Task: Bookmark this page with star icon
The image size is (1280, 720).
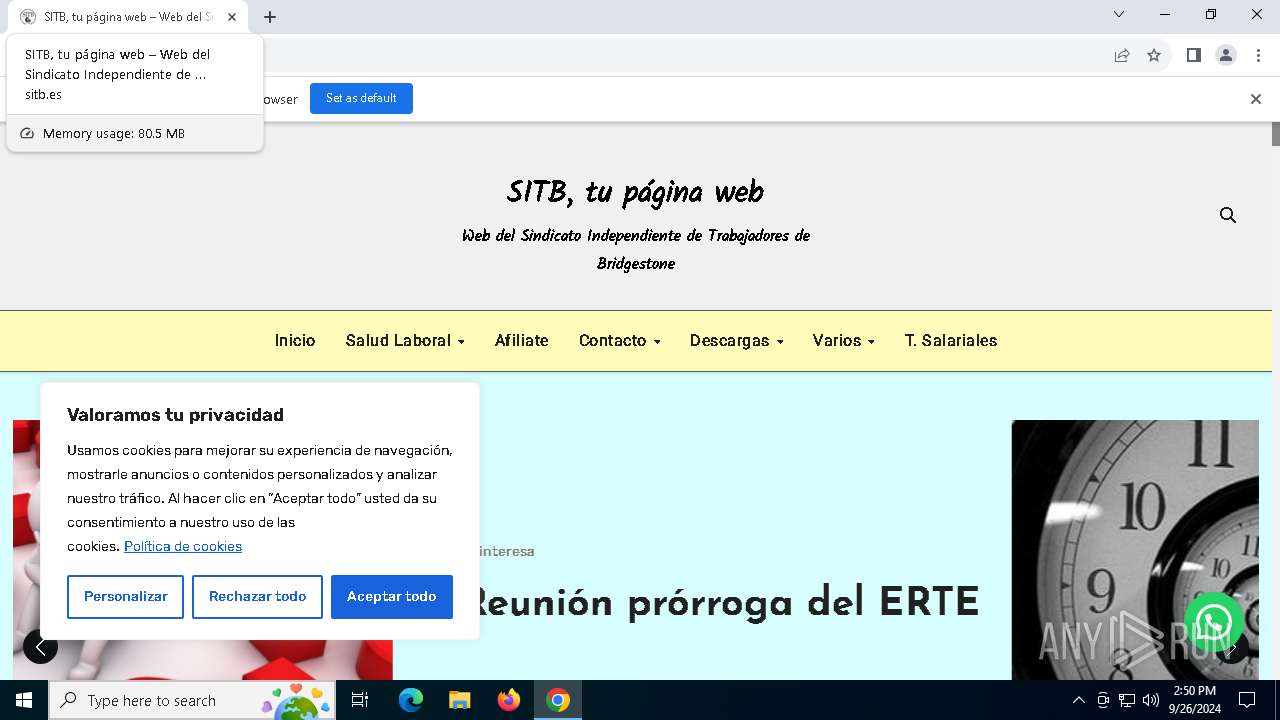Action: pyautogui.click(x=1154, y=55)
